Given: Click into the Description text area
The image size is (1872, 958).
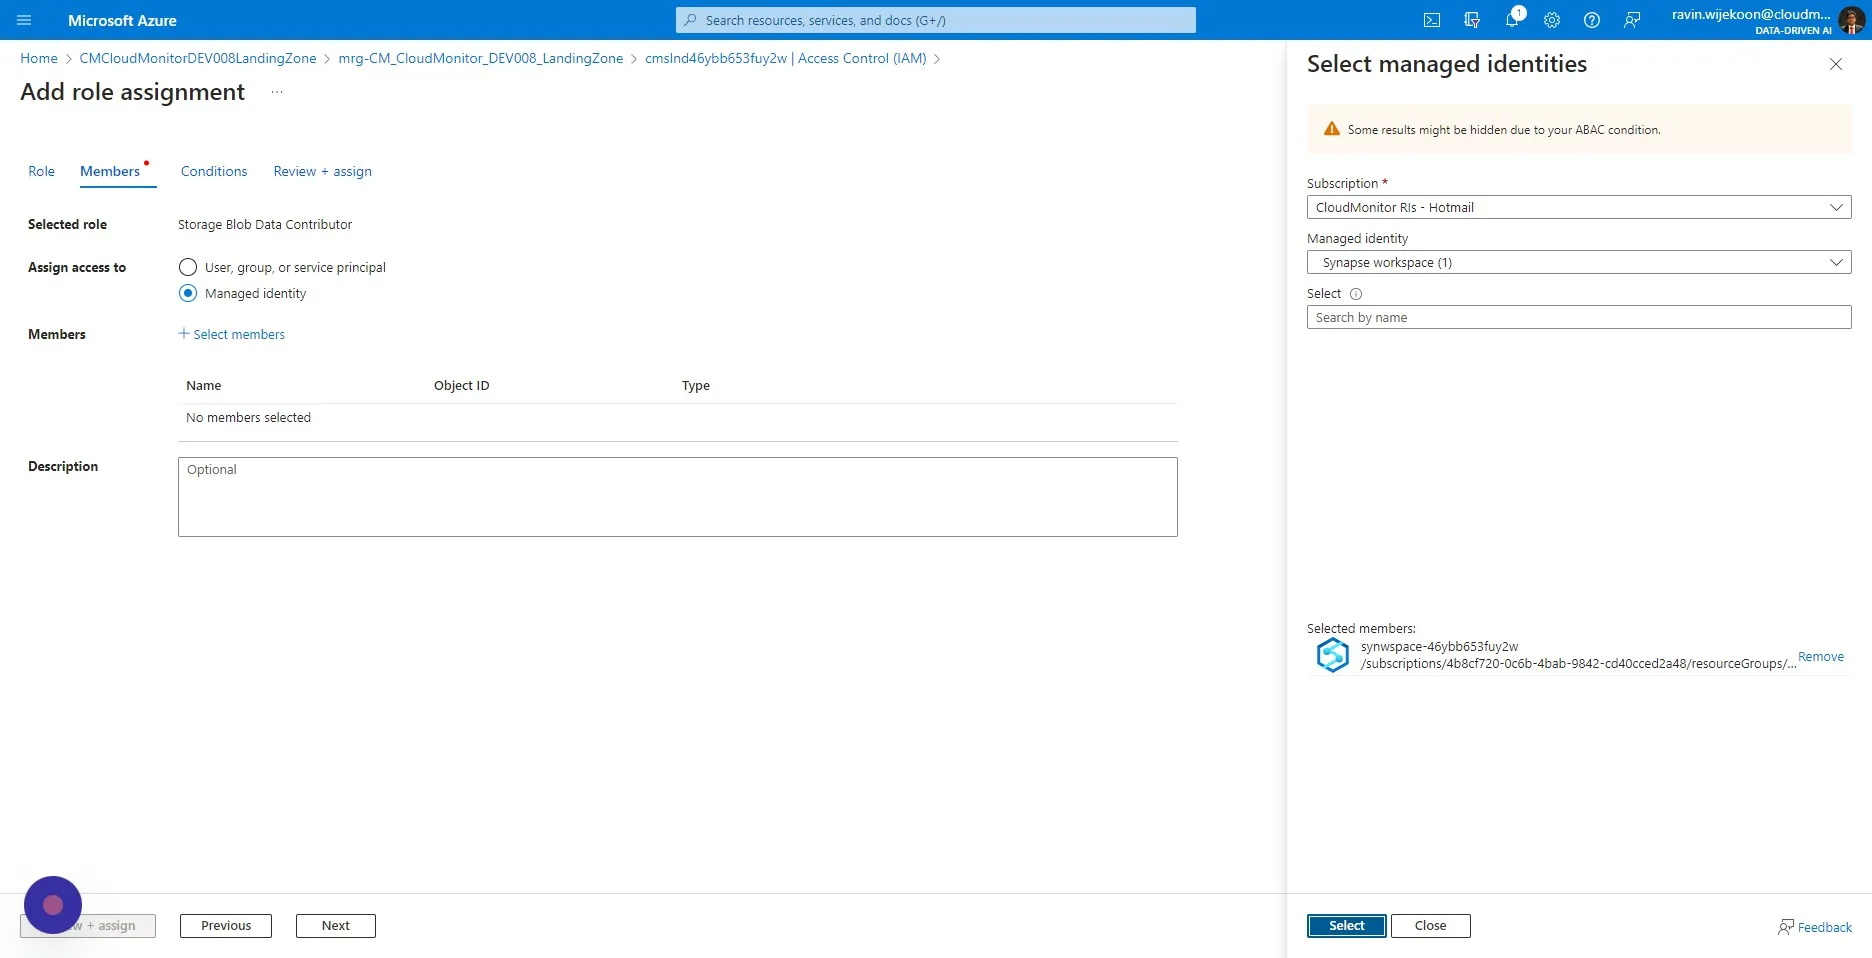Looking at the screenshot, I should [x=678, y=497].
